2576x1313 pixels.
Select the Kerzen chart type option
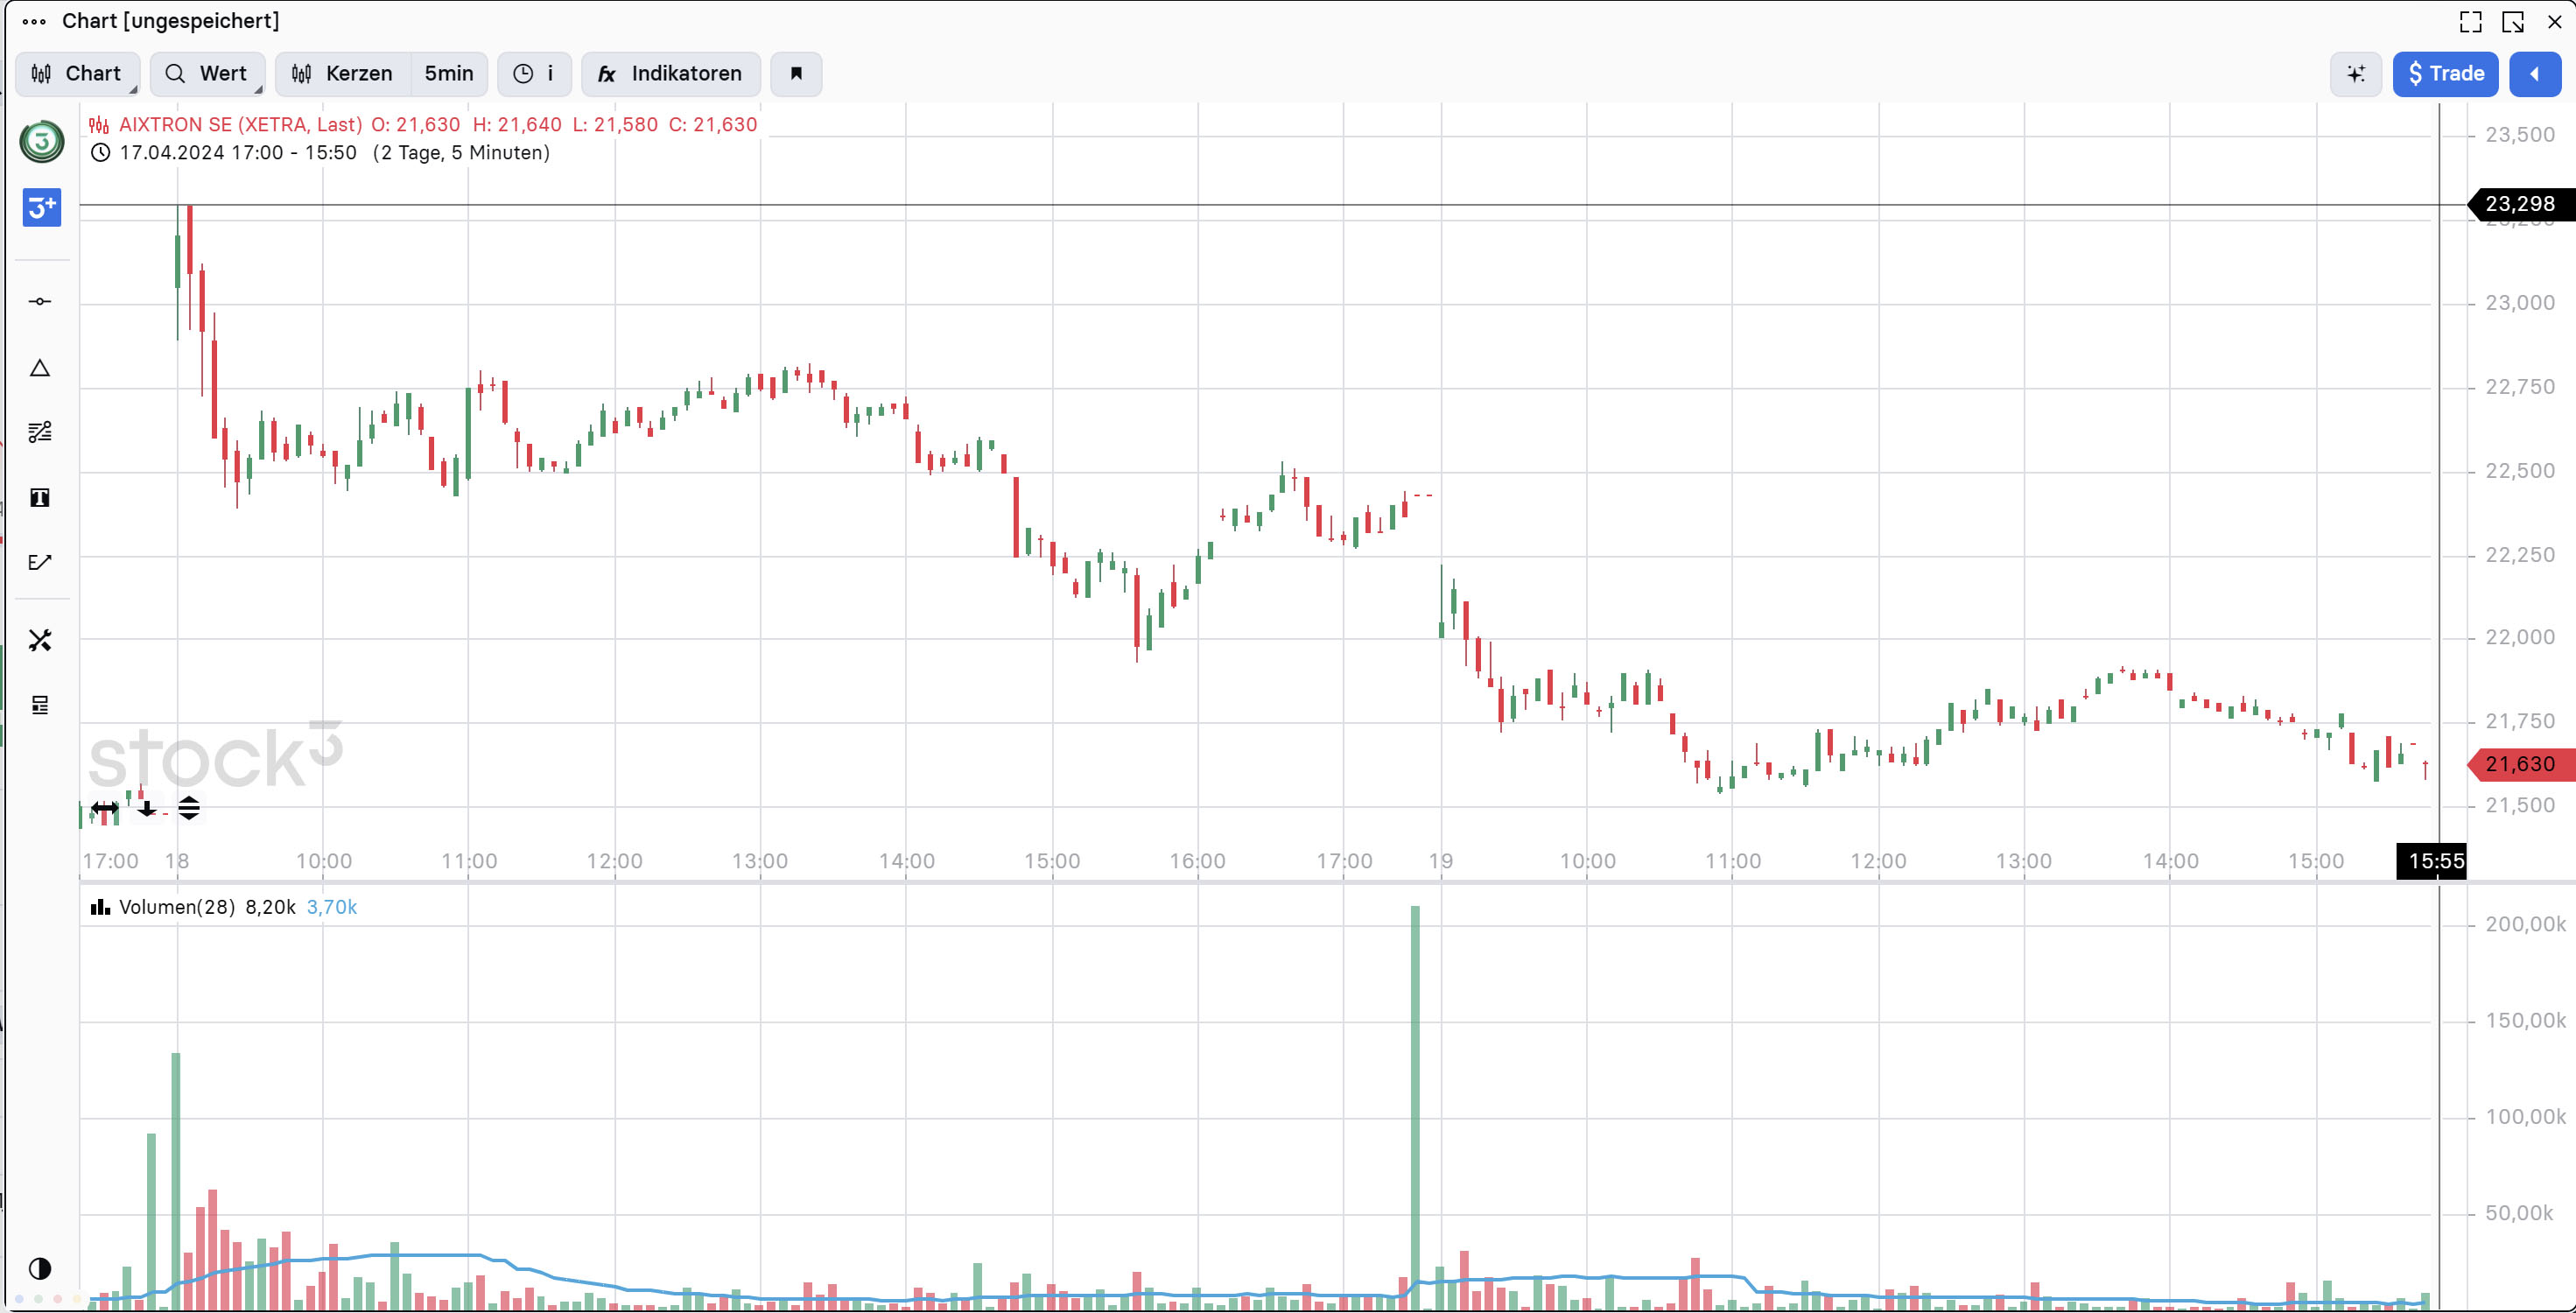point(343,74)
